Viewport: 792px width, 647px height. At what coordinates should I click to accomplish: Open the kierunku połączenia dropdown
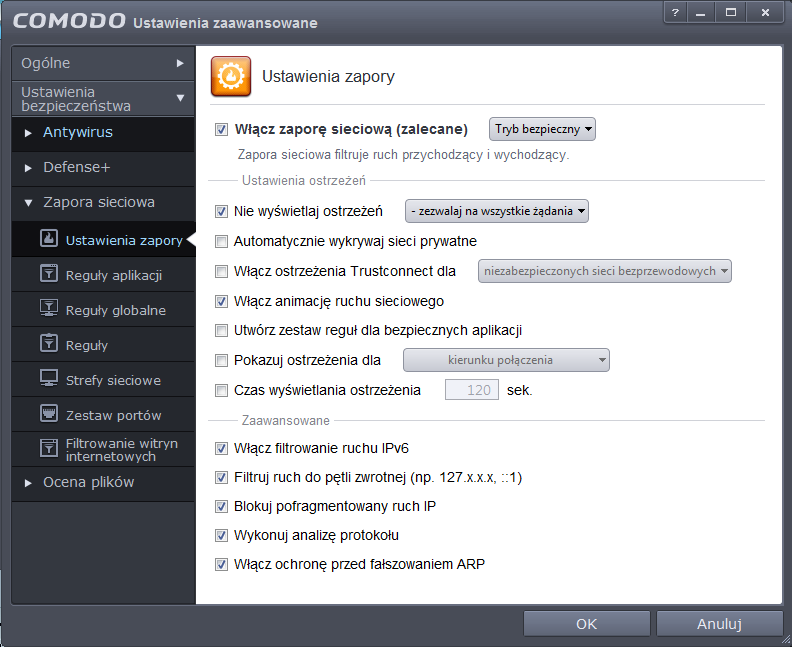(506, 360)
